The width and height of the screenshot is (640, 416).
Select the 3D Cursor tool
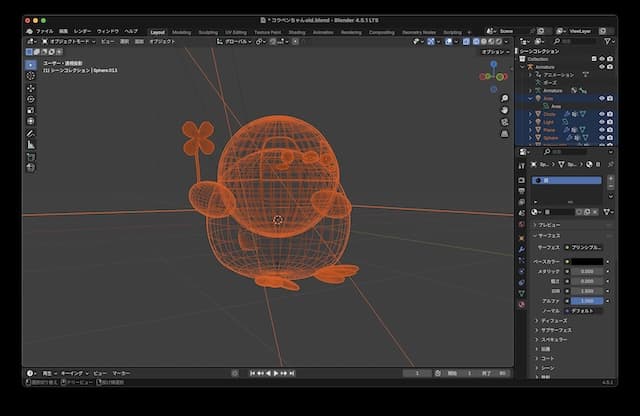click(x=31, y=76)
